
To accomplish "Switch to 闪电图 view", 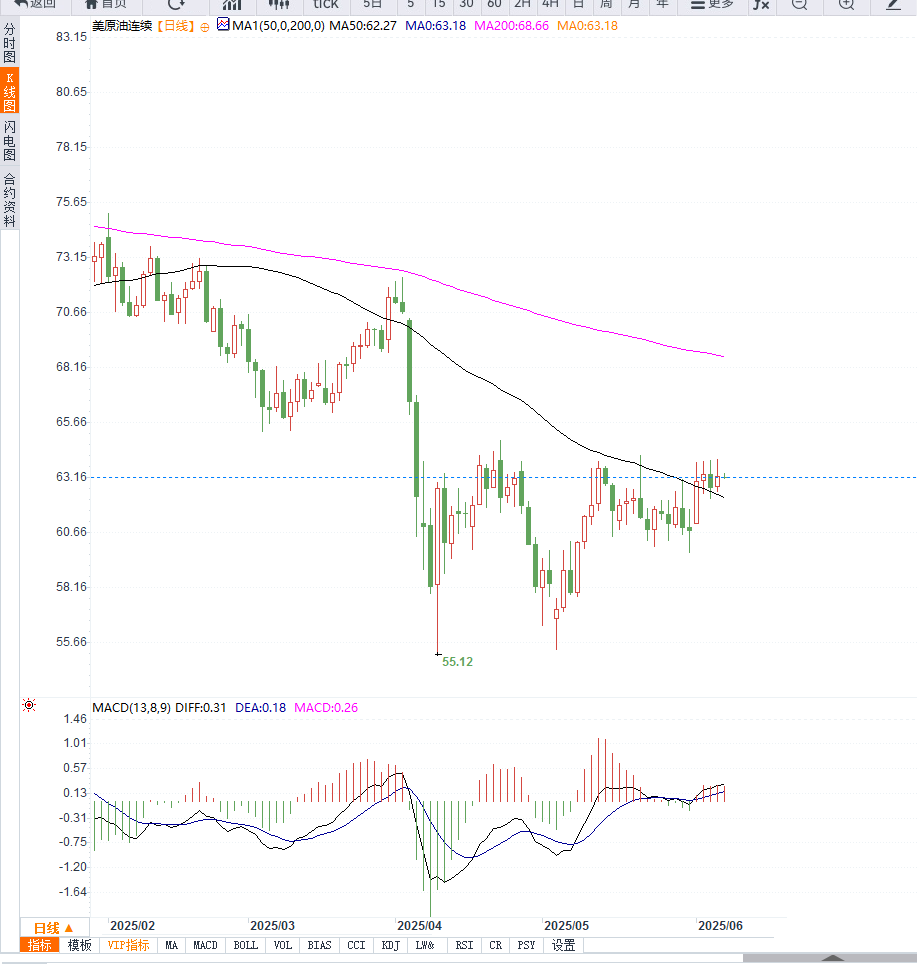I will pyautogui.click(x=9, y=141).
